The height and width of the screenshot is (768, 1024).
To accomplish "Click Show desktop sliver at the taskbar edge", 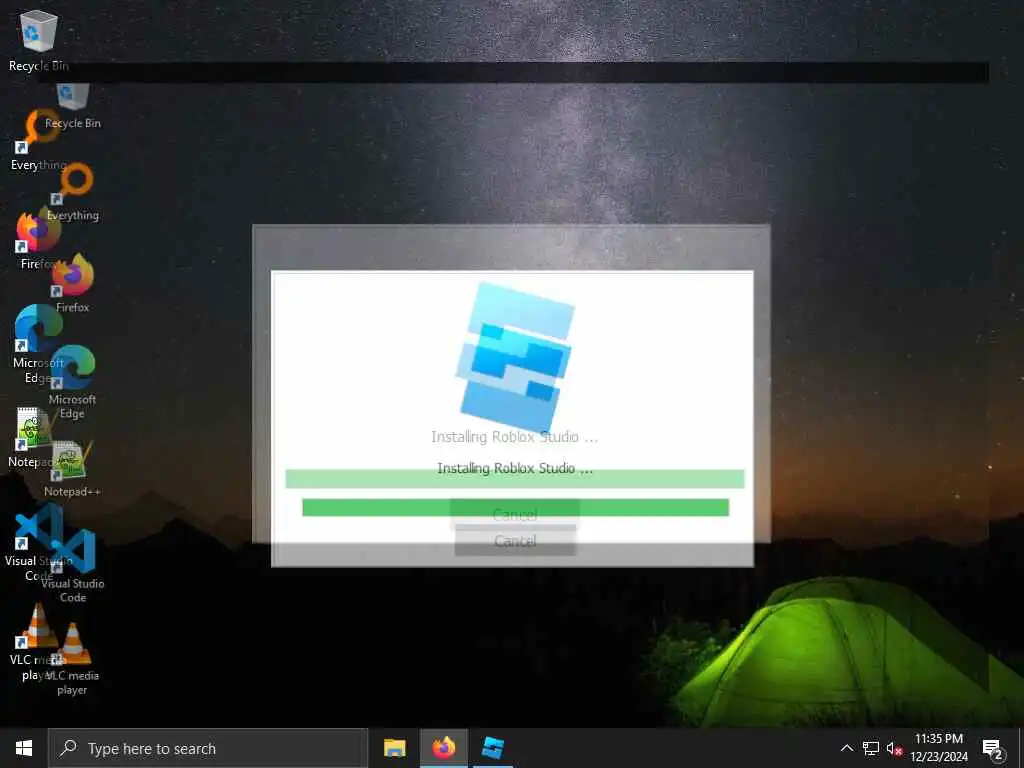I will (x=1021, y=748).
